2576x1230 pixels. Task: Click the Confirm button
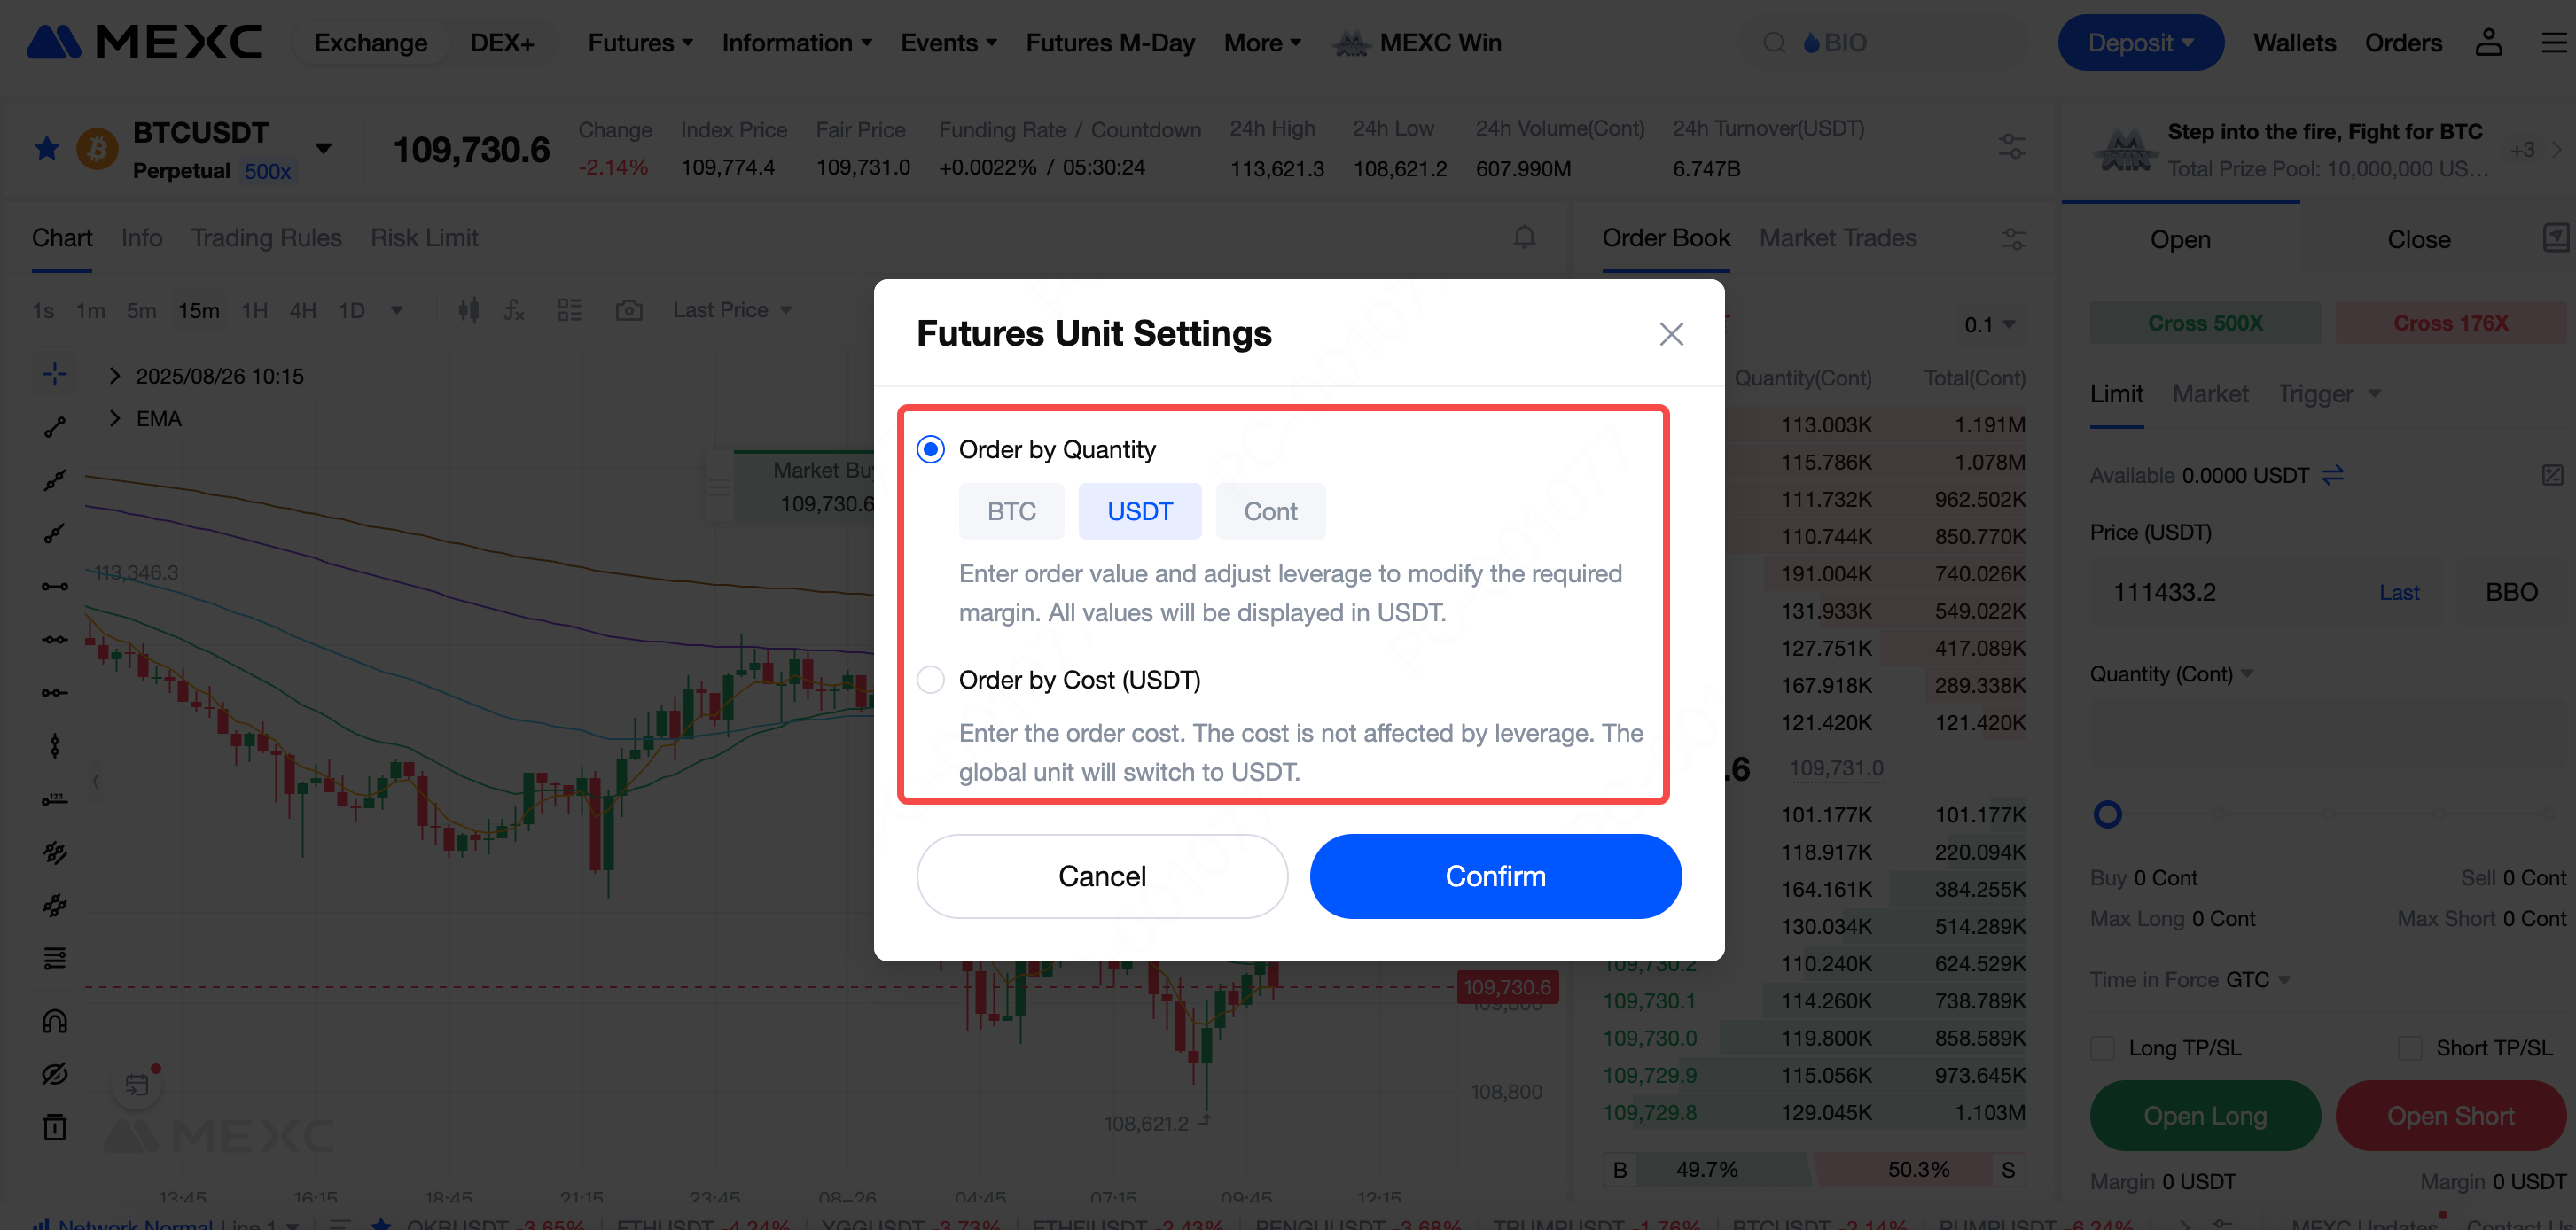click(x=1494, y=876)
